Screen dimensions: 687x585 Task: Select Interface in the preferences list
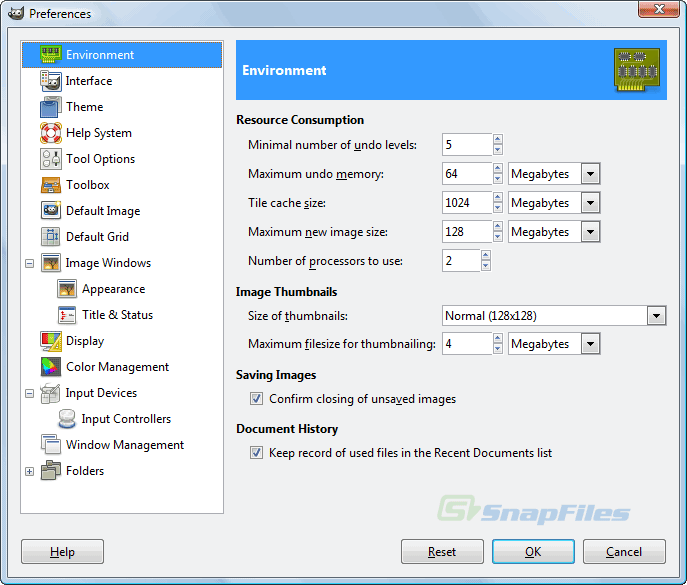point(89,81)
